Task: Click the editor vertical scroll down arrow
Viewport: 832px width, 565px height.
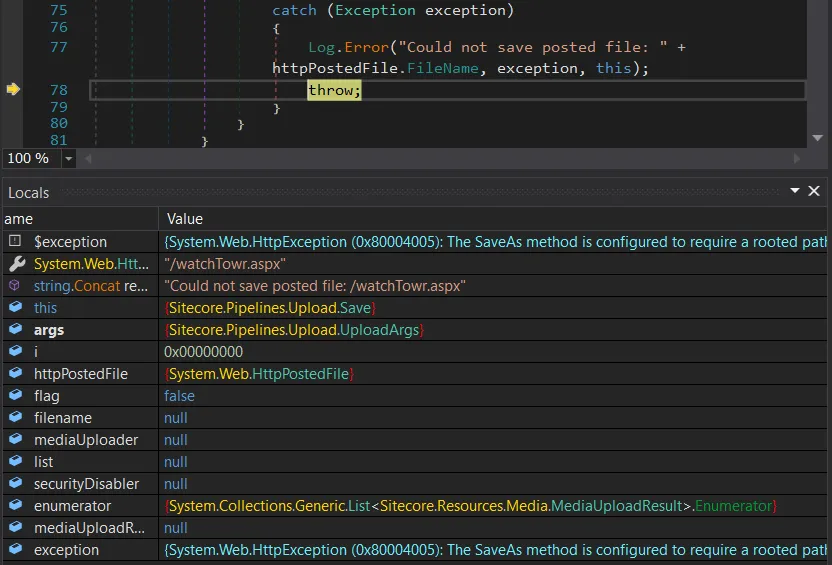Action: pos(818,138)
